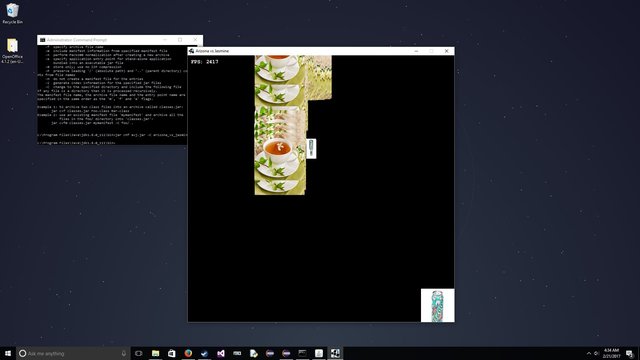Open Visual Studio from the taskbar
Screen dimensions: 640x360
coord(221,353)
